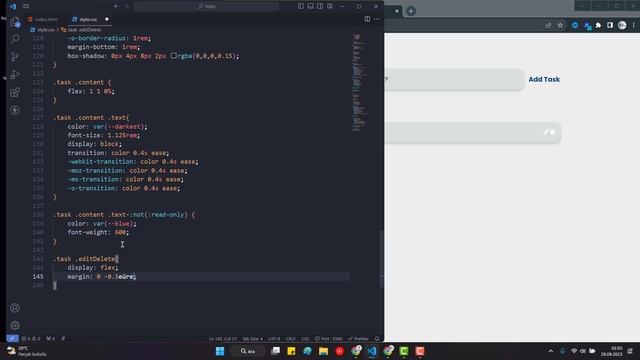This screenshot has height=360, width=640.
Task: Open a new tab in the browser
Action: 411,11
